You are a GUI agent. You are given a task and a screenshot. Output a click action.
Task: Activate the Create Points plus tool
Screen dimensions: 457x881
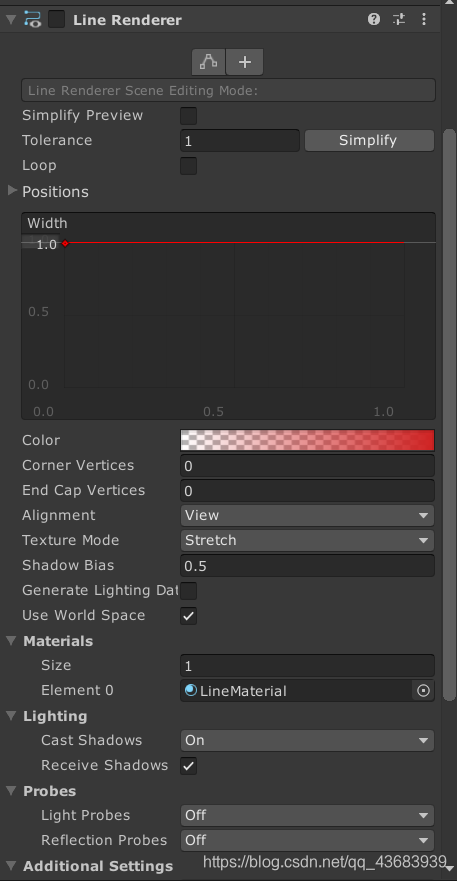pyautogui.click(x=245, y=62)
